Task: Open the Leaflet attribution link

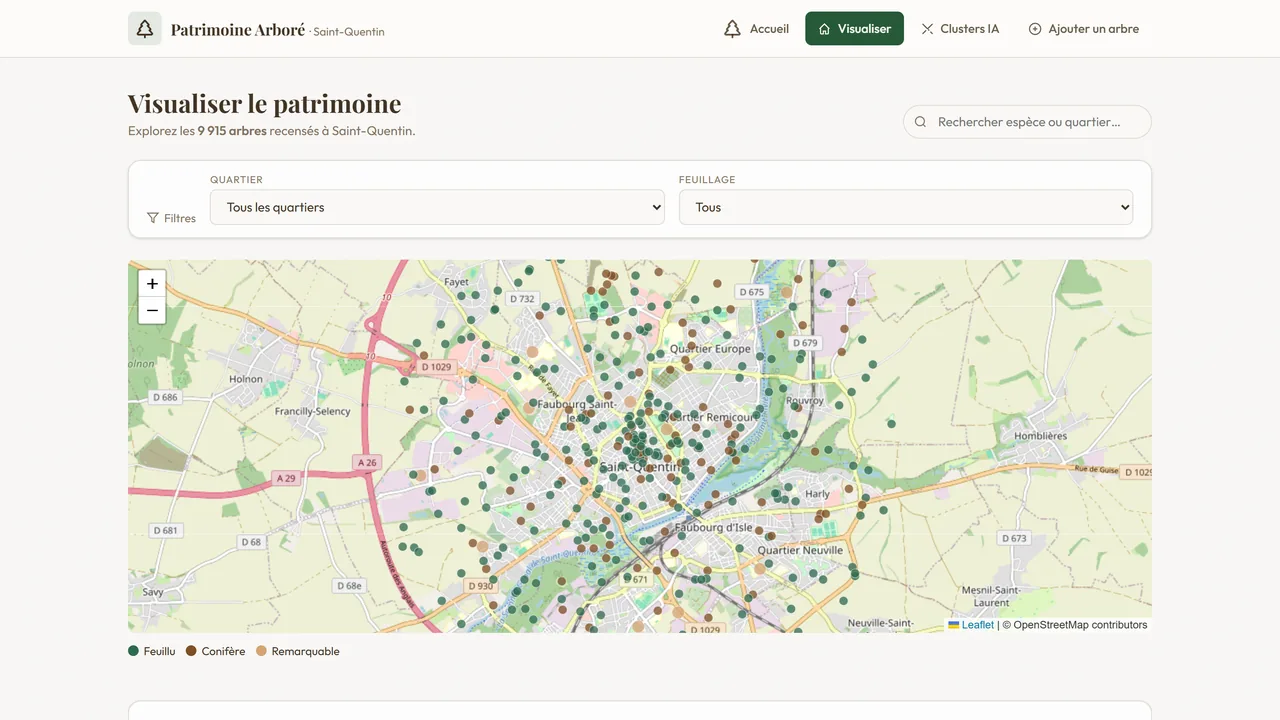Action: coord(971,625)
